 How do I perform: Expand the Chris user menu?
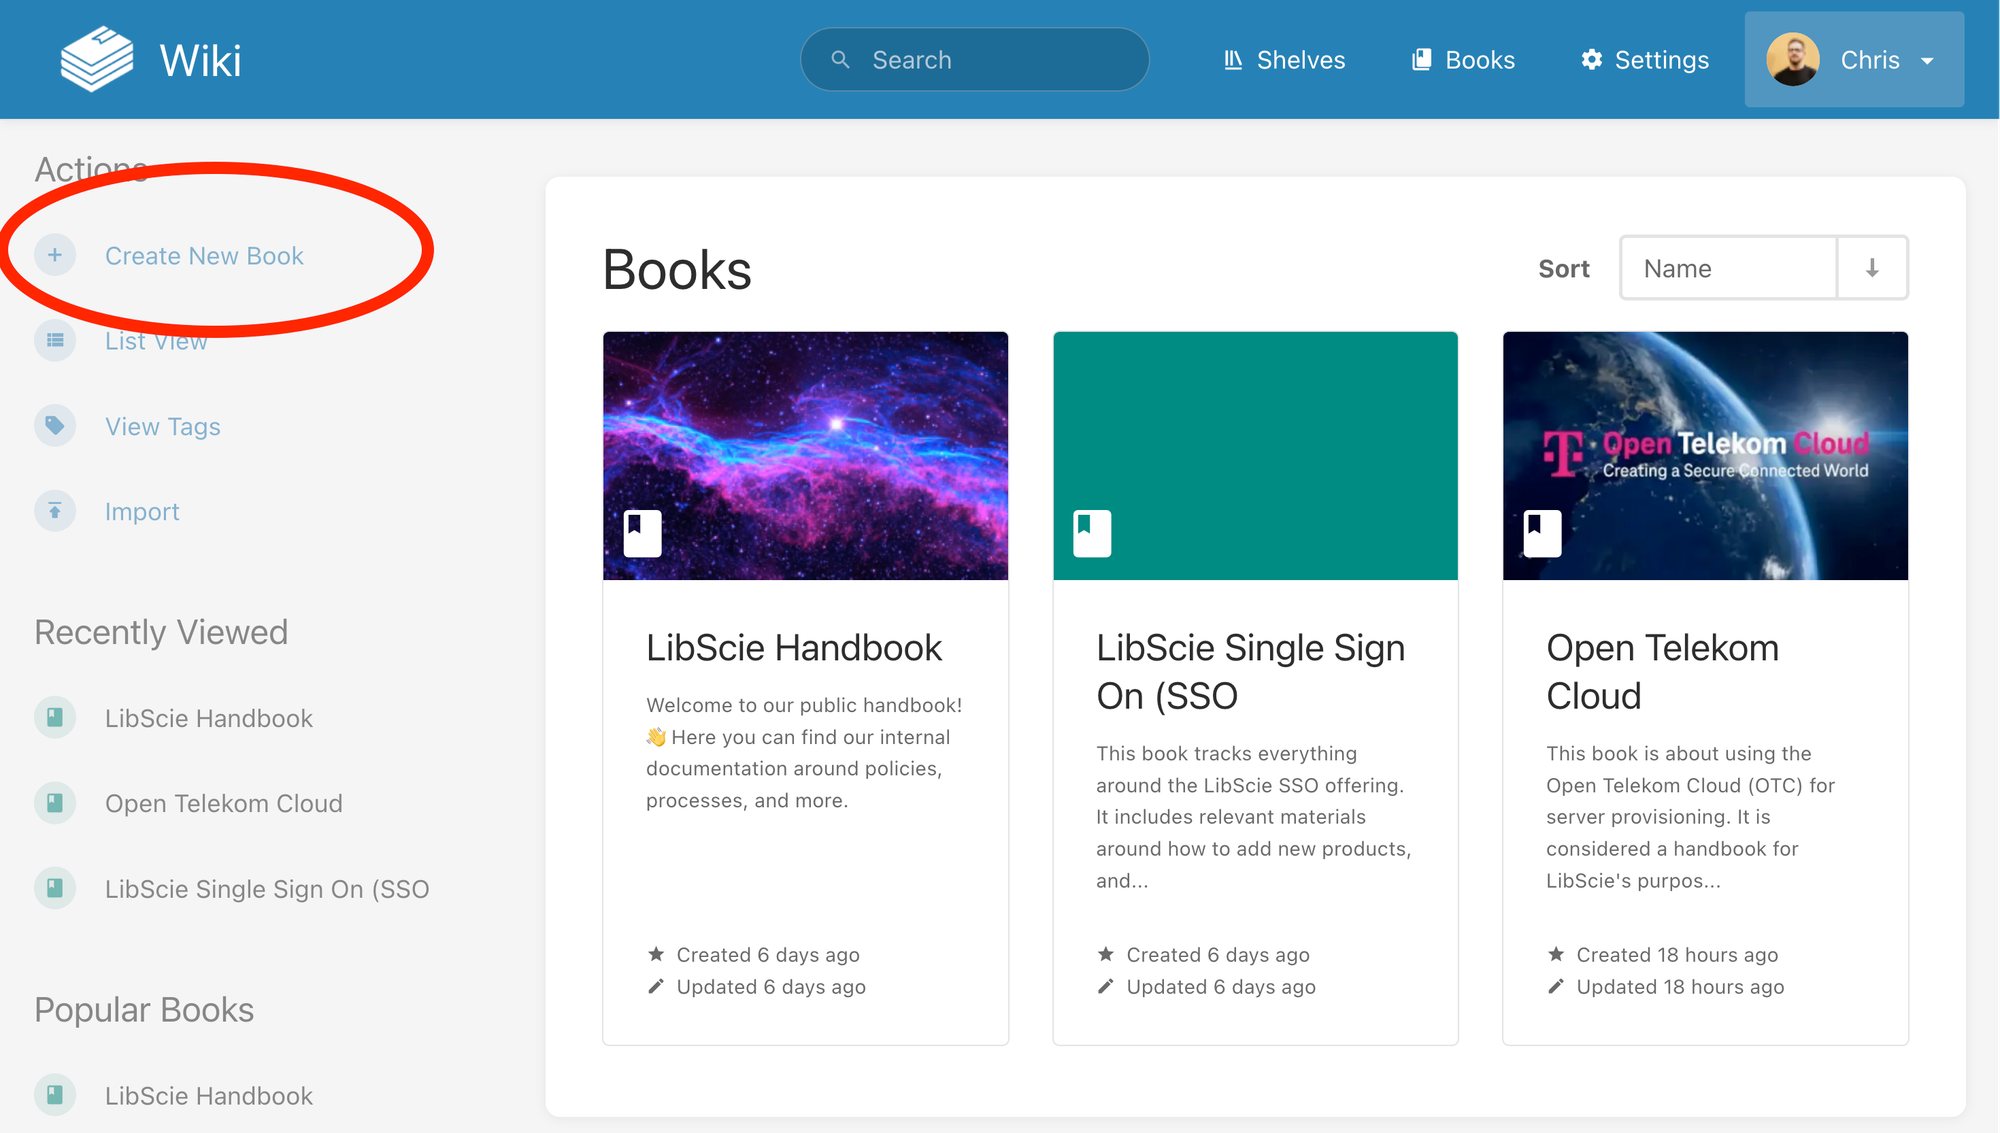click(1853, 60)
